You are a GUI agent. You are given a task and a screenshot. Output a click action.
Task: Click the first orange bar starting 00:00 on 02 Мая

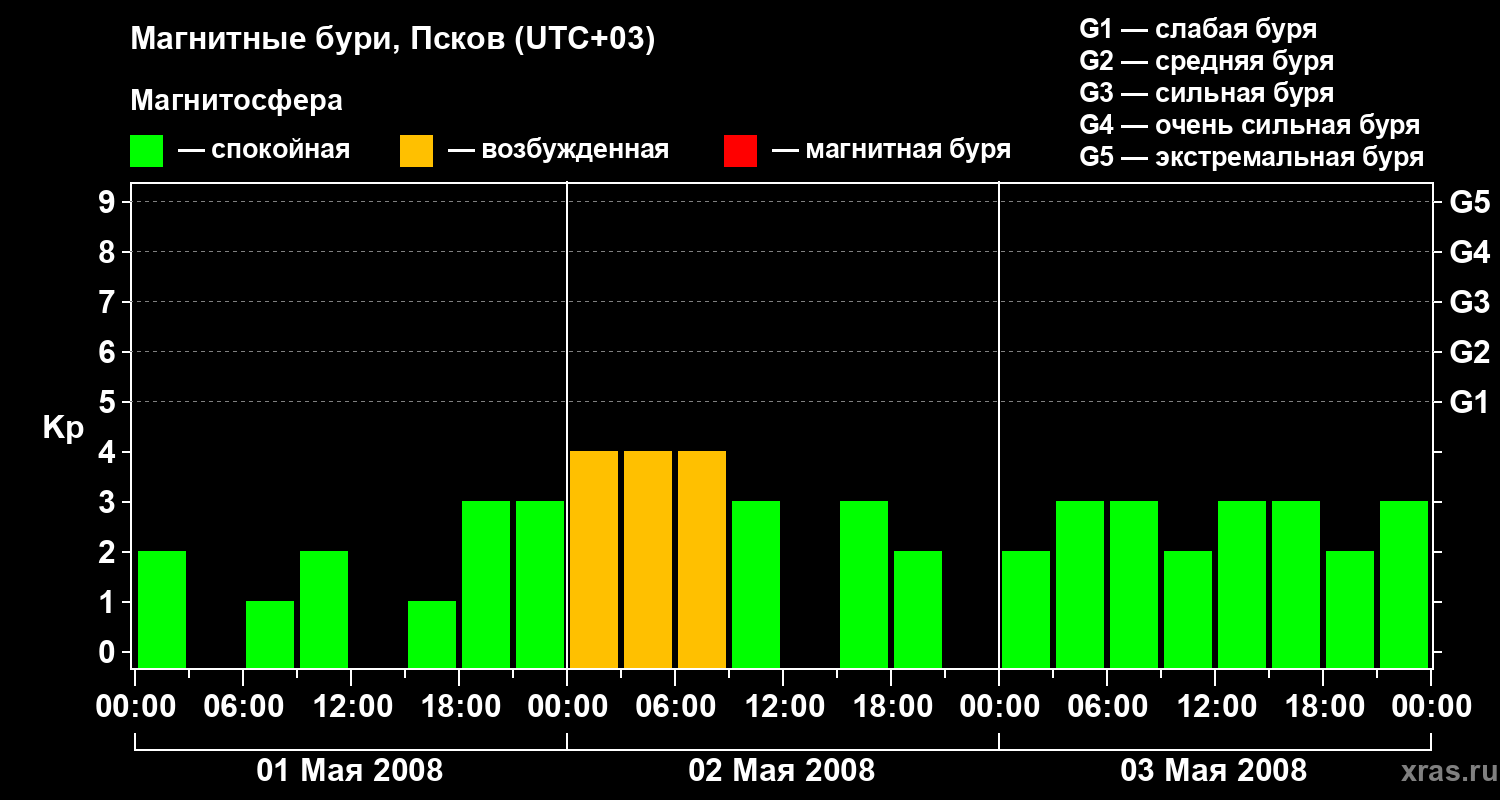[594, 559]
